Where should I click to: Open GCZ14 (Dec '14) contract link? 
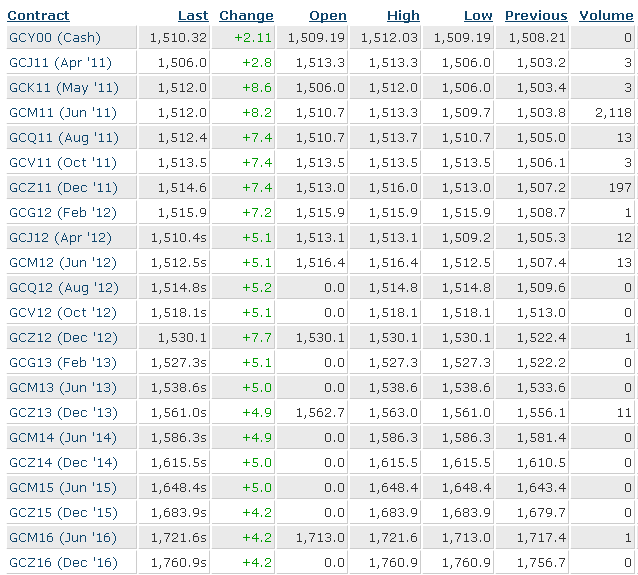pos(63,462)
